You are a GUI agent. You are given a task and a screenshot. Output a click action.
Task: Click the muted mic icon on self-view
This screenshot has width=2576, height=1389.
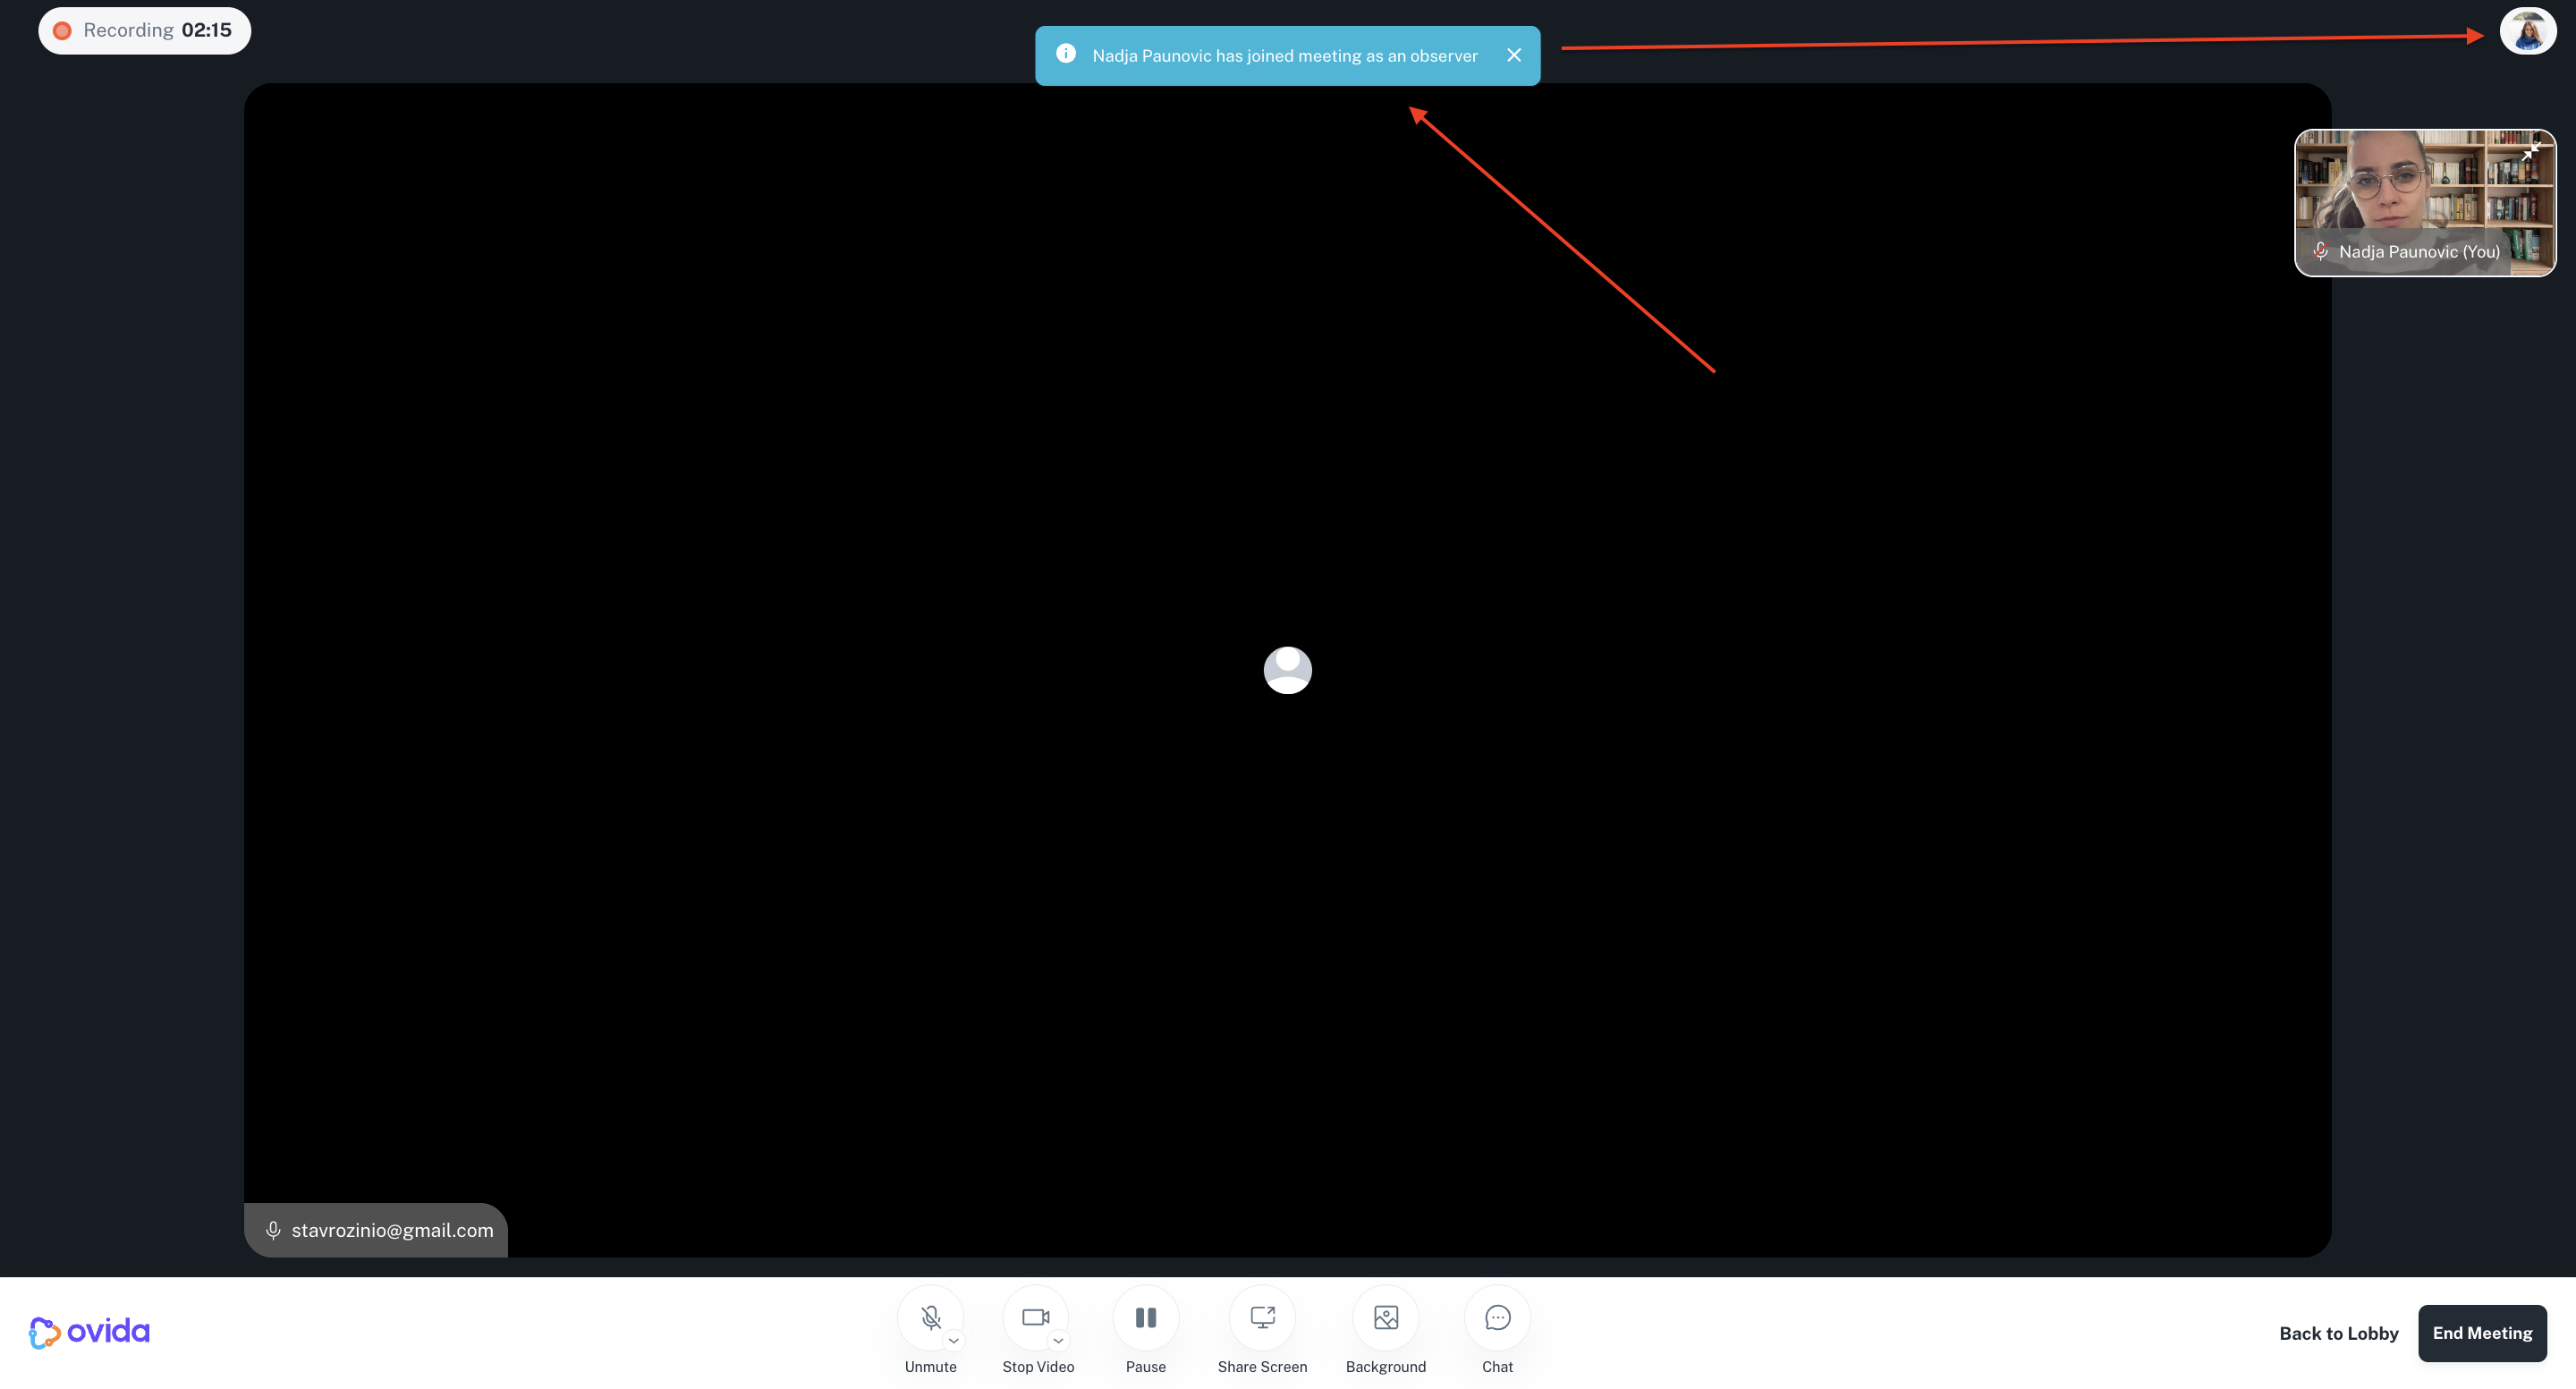pos(2320,251)
